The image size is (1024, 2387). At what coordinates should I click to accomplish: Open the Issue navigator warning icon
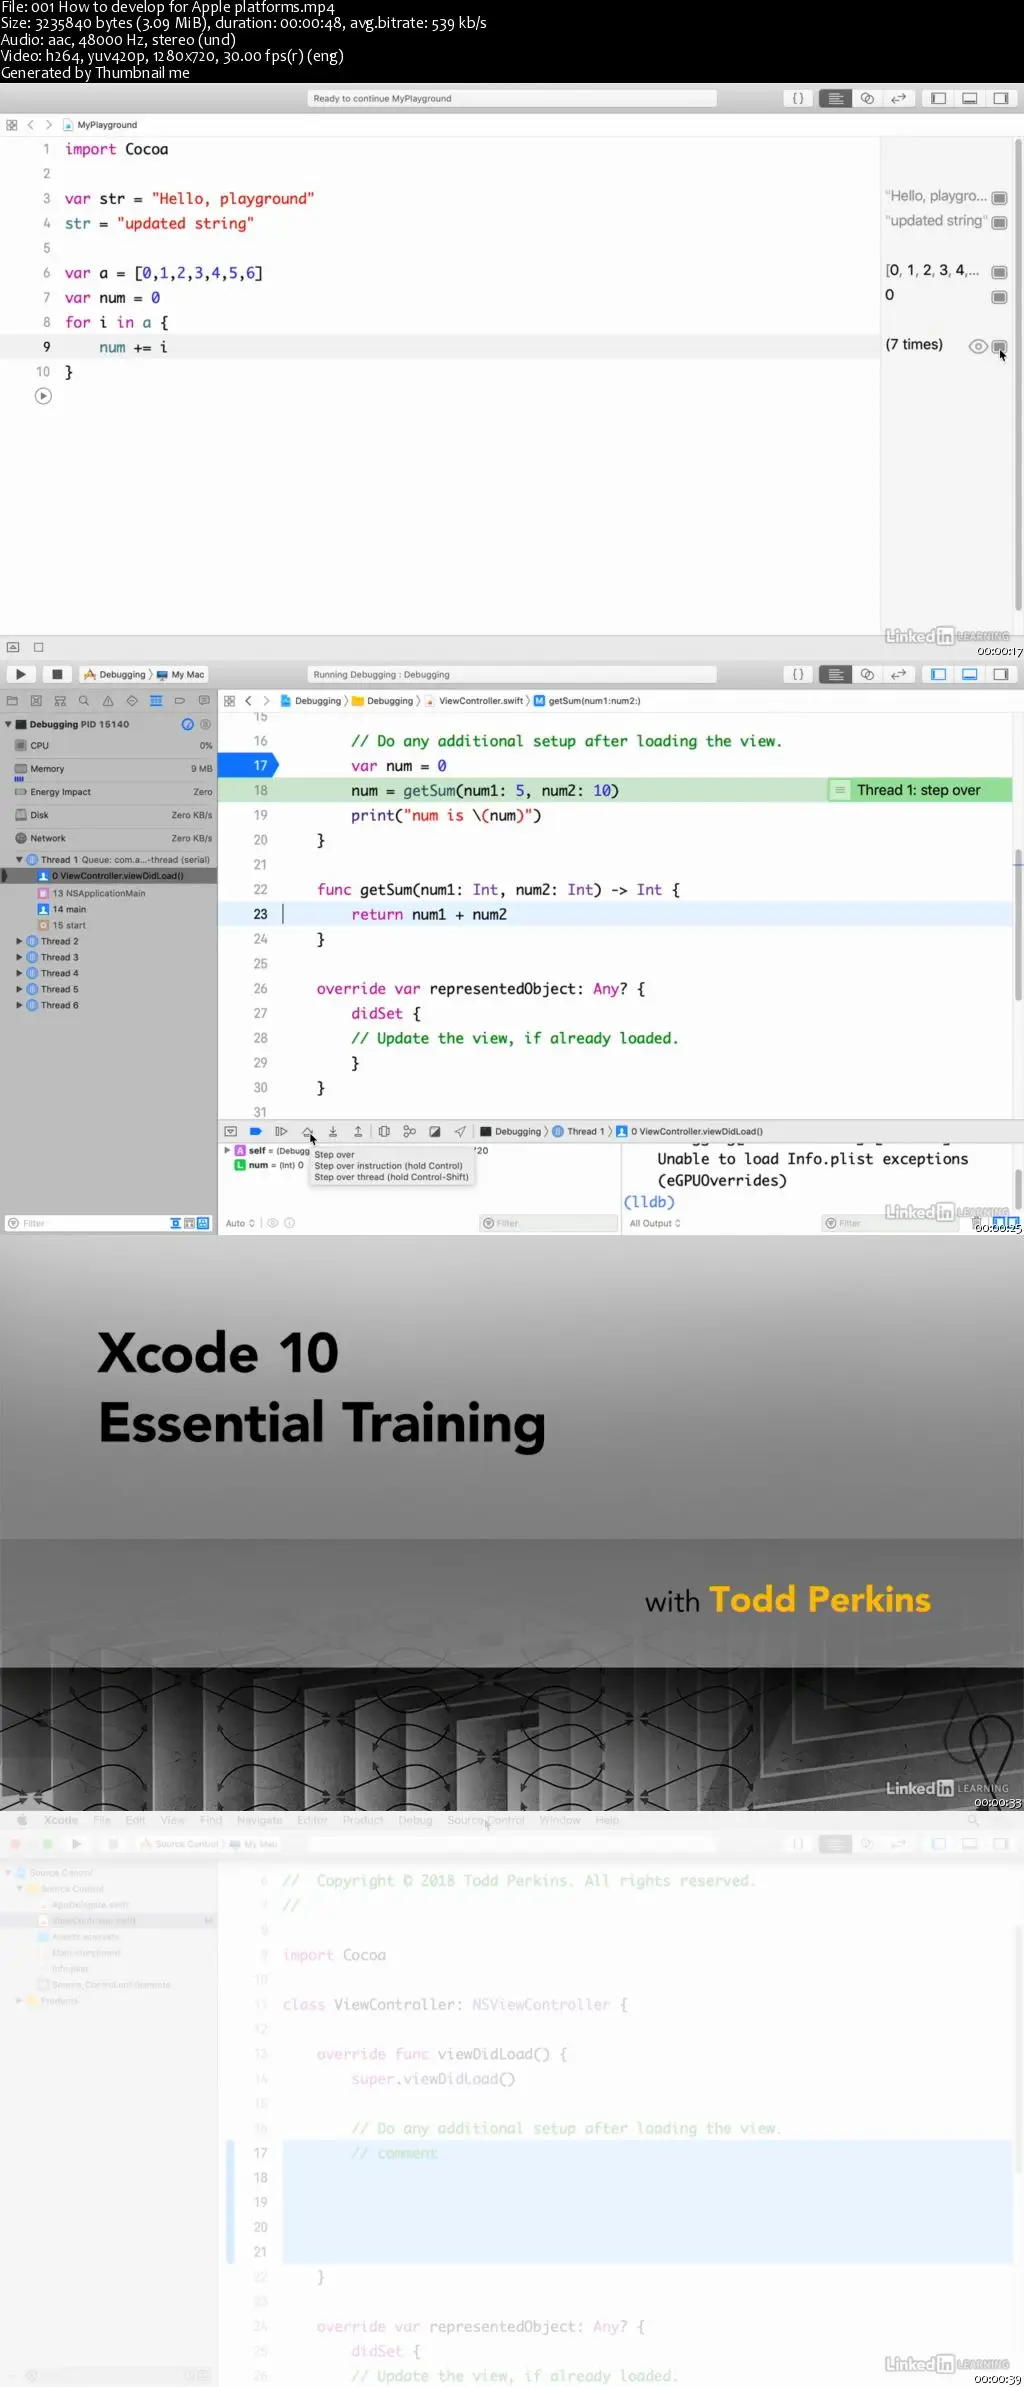point(108,701)
